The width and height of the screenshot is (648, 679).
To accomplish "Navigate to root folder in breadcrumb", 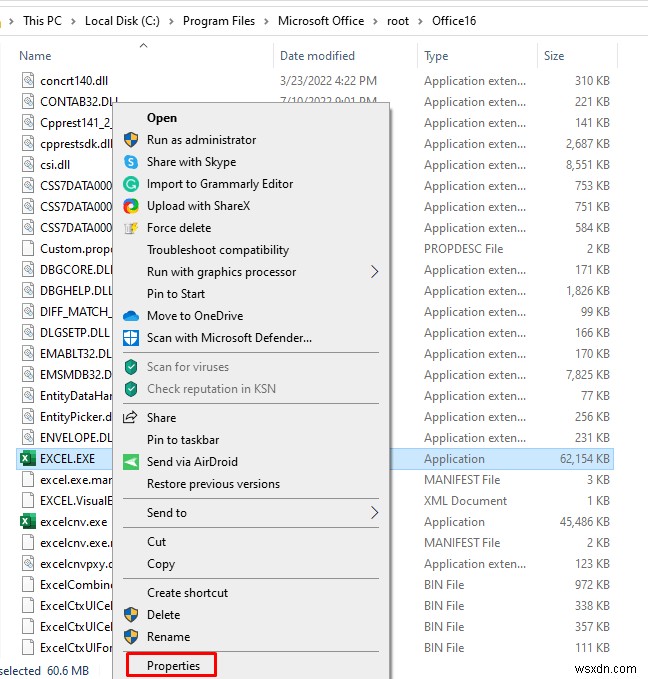I will [x=398, y=21].
